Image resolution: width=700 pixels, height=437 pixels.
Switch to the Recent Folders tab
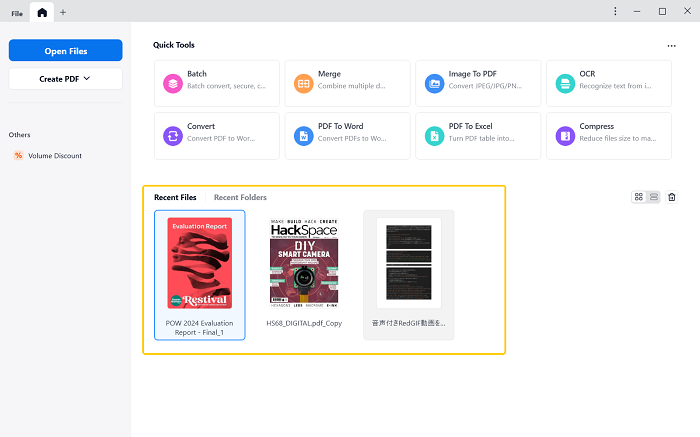(240, 197)
